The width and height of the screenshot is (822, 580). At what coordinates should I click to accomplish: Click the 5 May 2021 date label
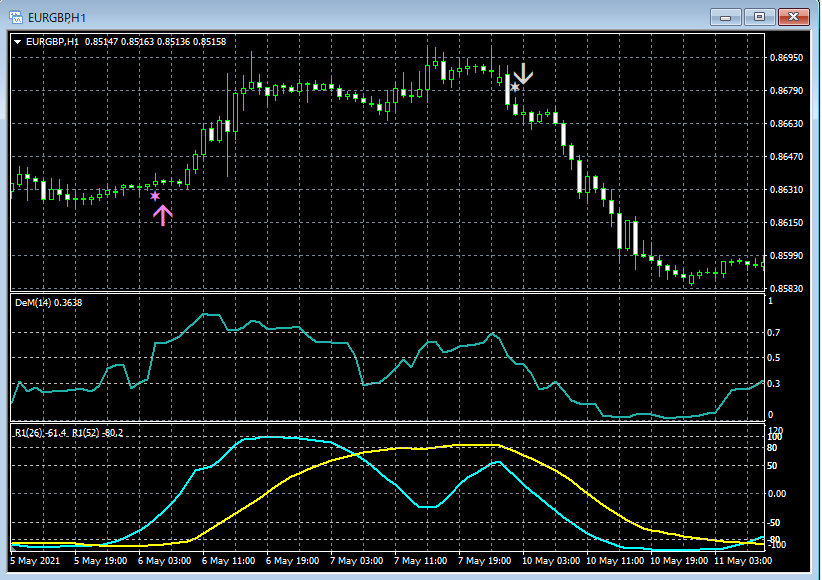click(x=35, y=561)
